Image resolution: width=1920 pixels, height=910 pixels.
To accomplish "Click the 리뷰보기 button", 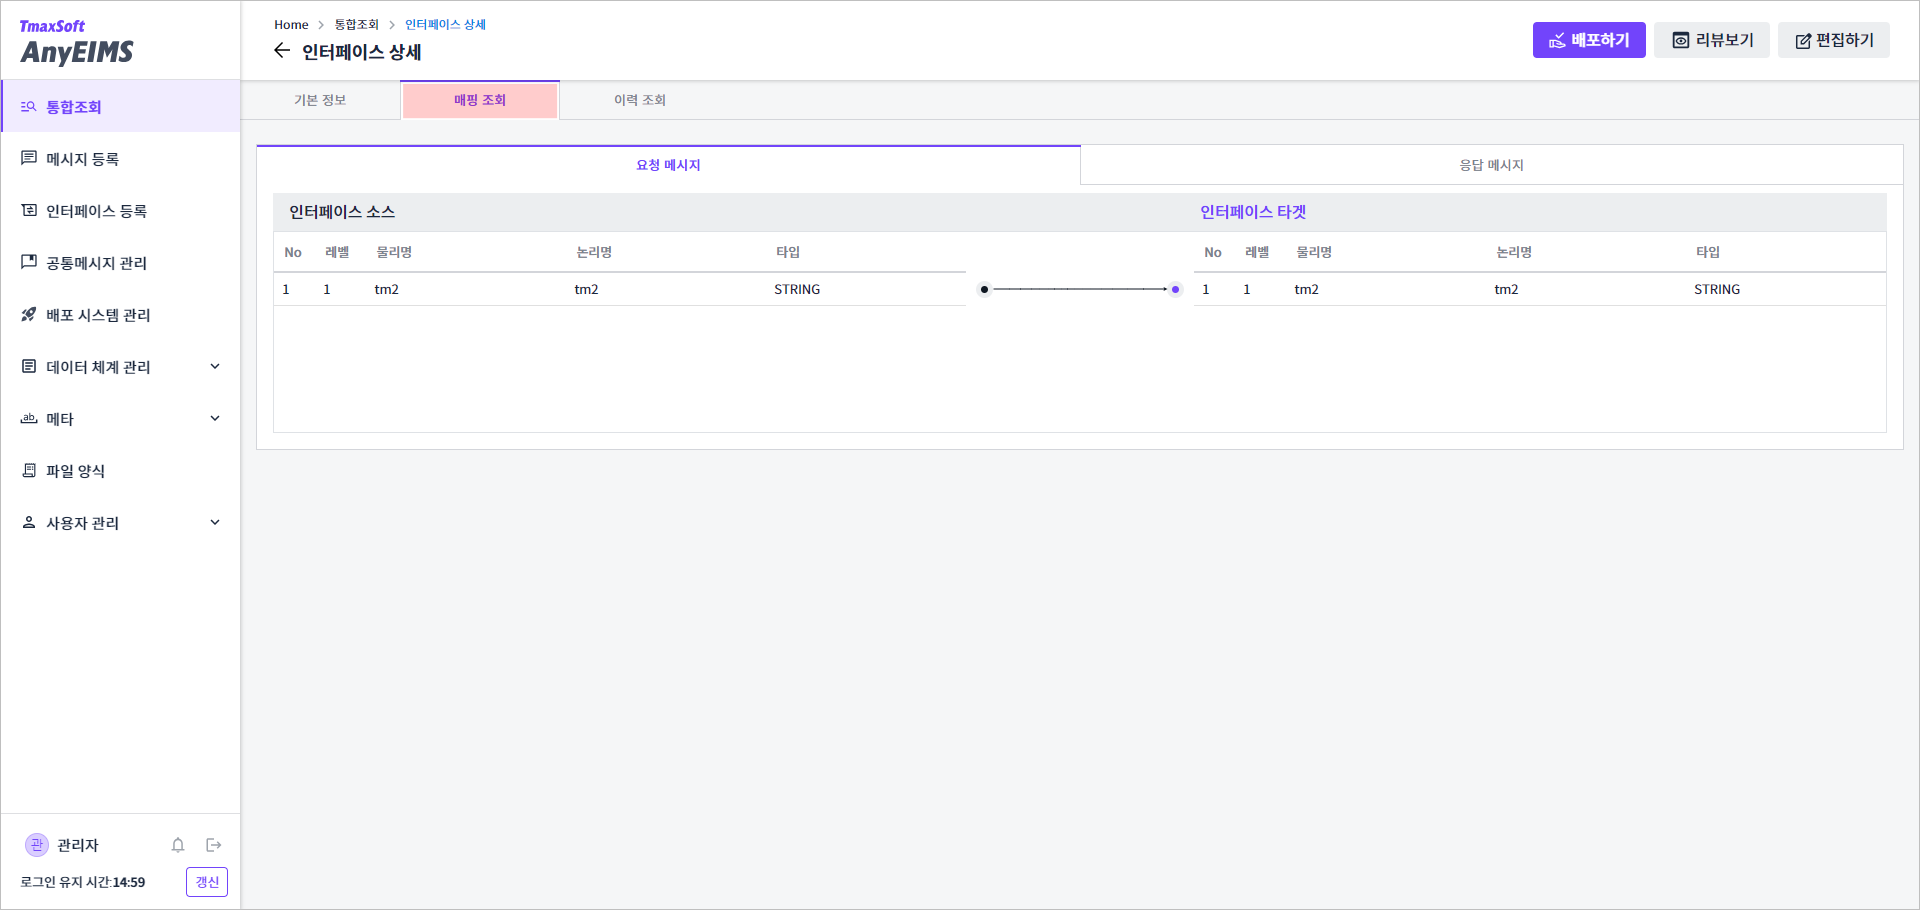I will 1712,40.
